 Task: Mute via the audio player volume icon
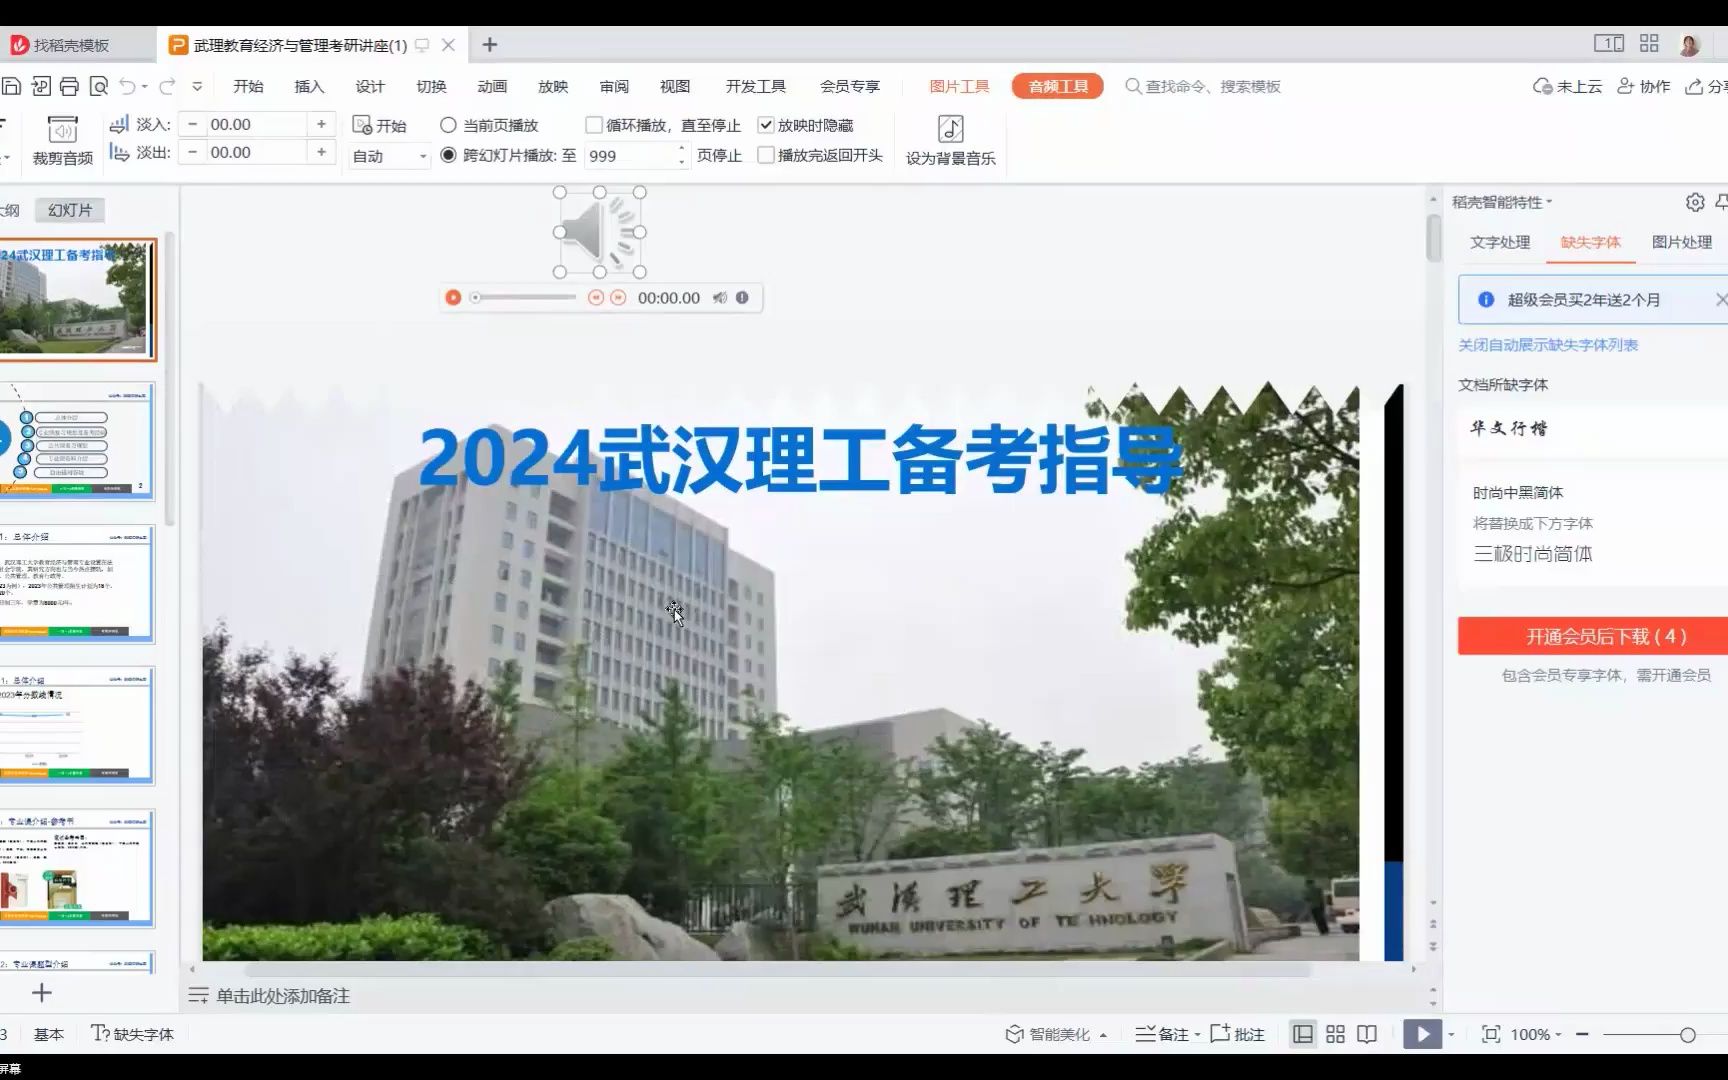[720, 298]
